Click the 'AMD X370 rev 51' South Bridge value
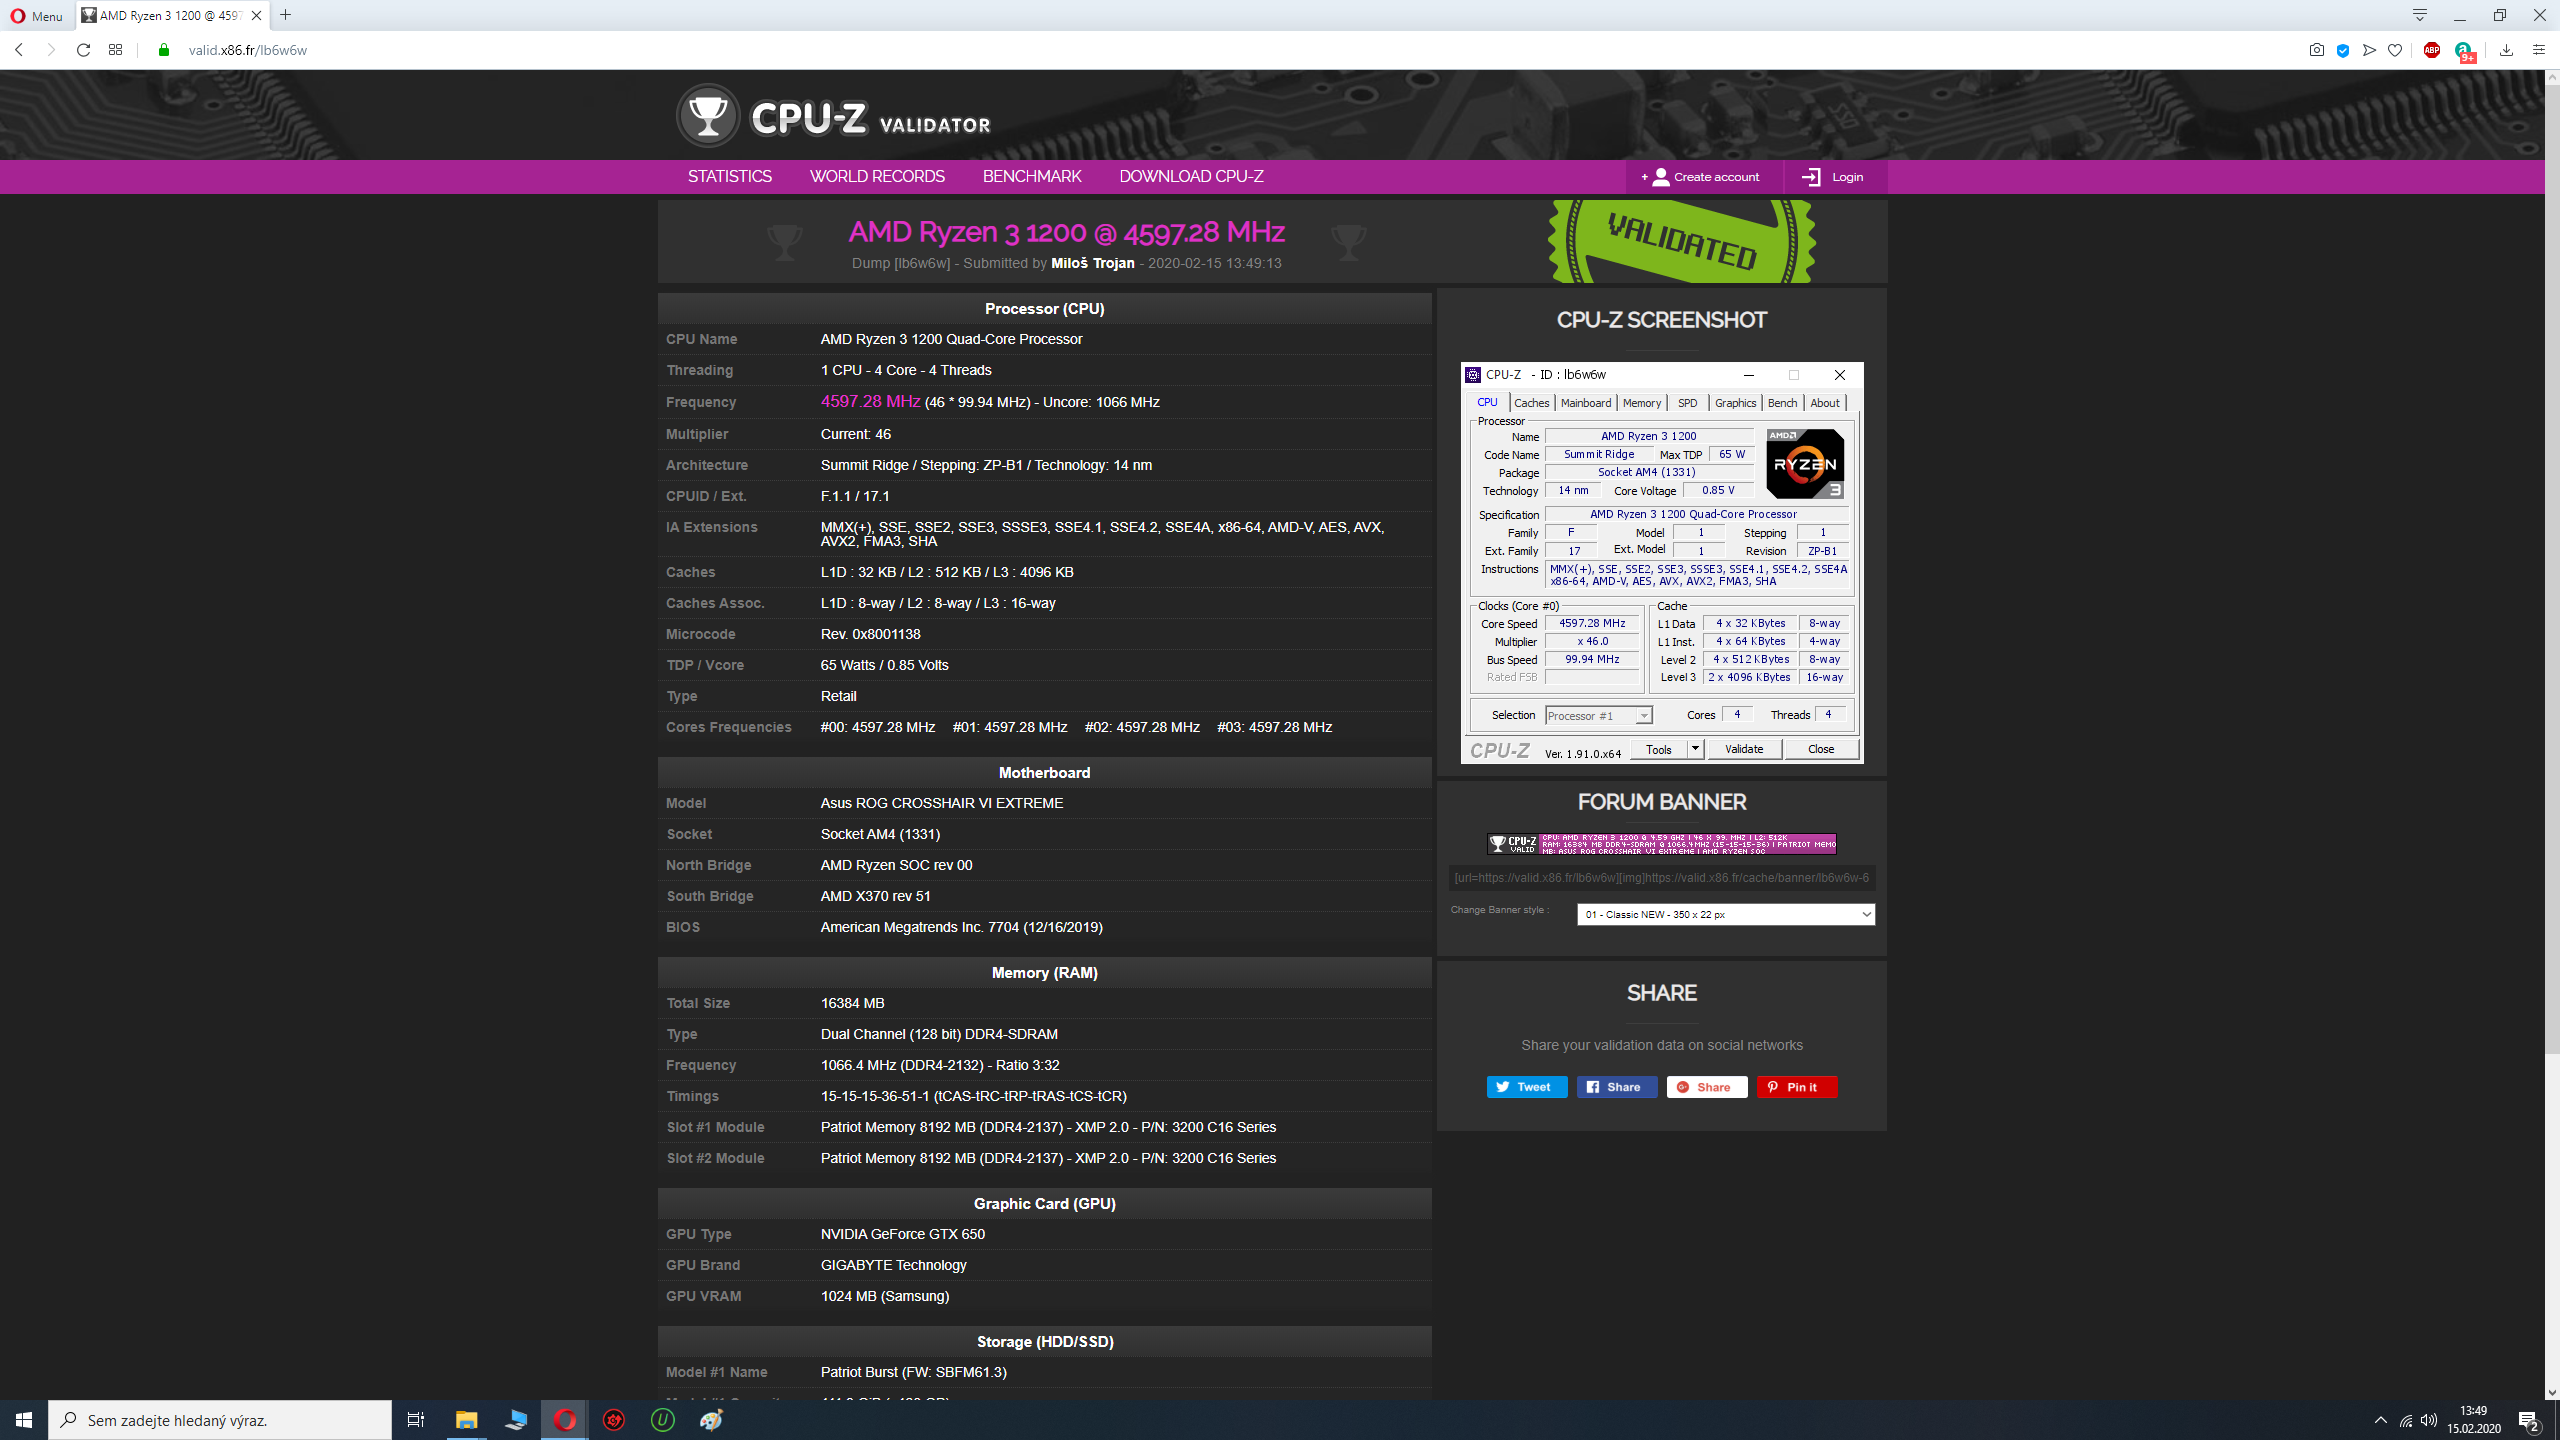2560x1448 pixels. click(876, 896)
